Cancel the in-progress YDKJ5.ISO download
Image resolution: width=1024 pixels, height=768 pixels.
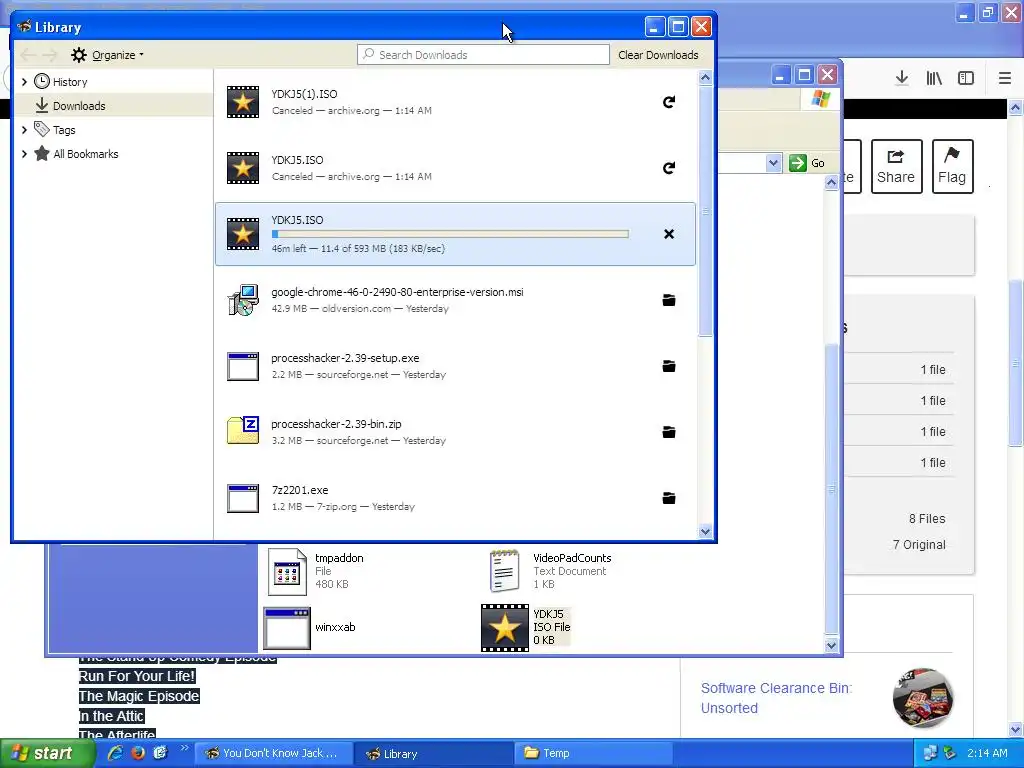(669, 234)
